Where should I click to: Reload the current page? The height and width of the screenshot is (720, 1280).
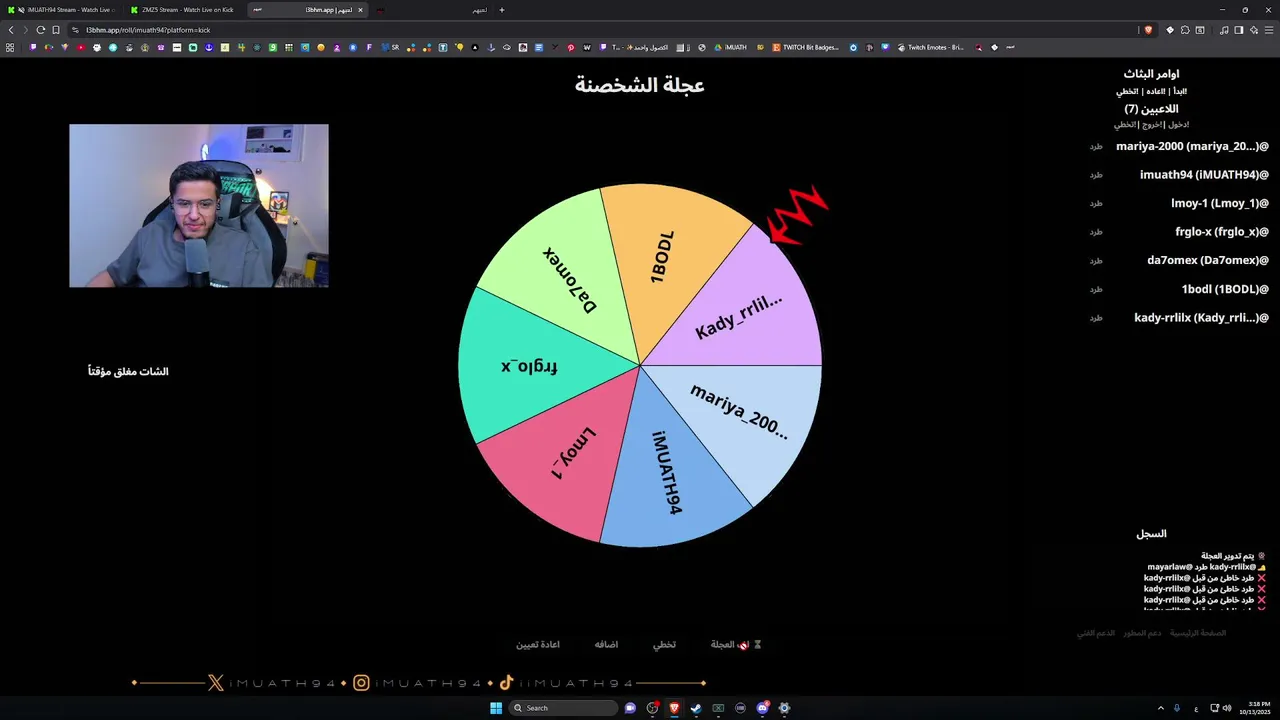pyautogui.click(x=41, y=30)
